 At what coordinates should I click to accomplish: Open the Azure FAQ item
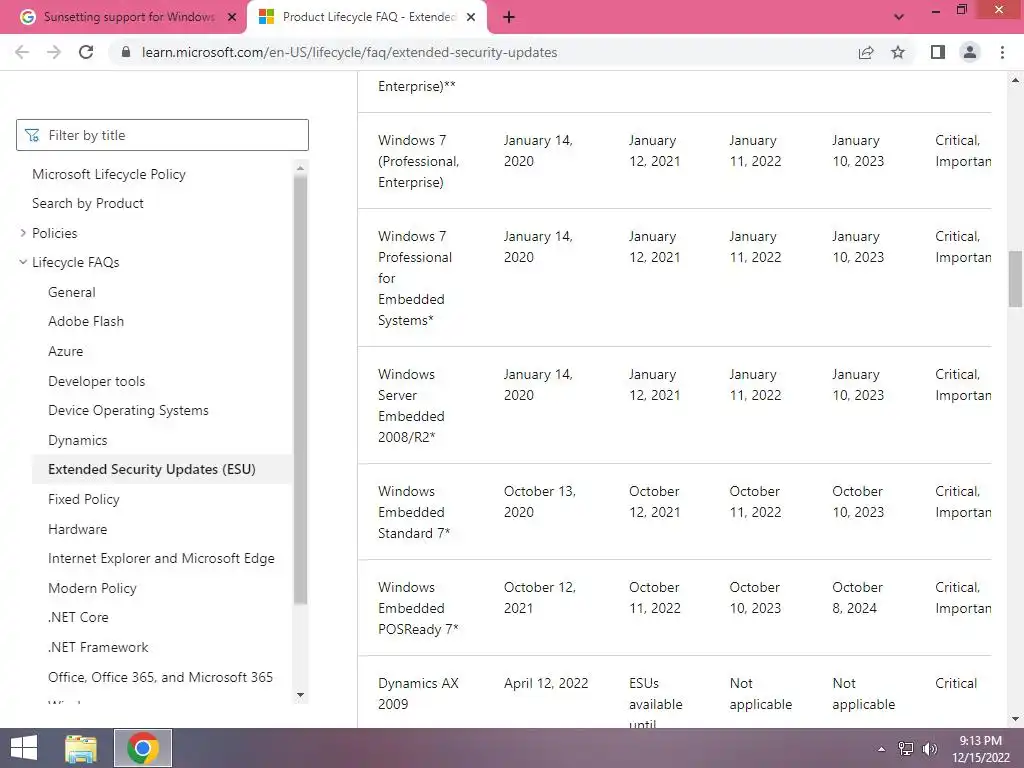click(65, 351)
